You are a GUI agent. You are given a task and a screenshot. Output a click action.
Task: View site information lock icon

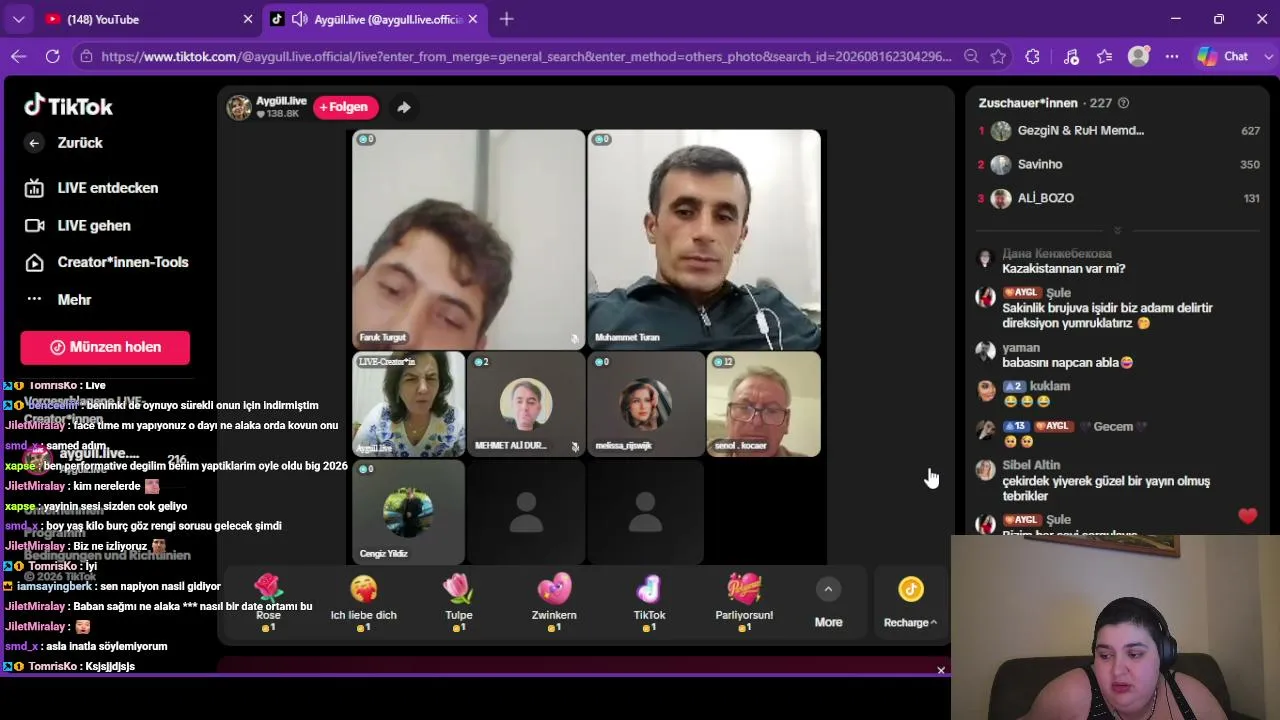tap(85, 57)
